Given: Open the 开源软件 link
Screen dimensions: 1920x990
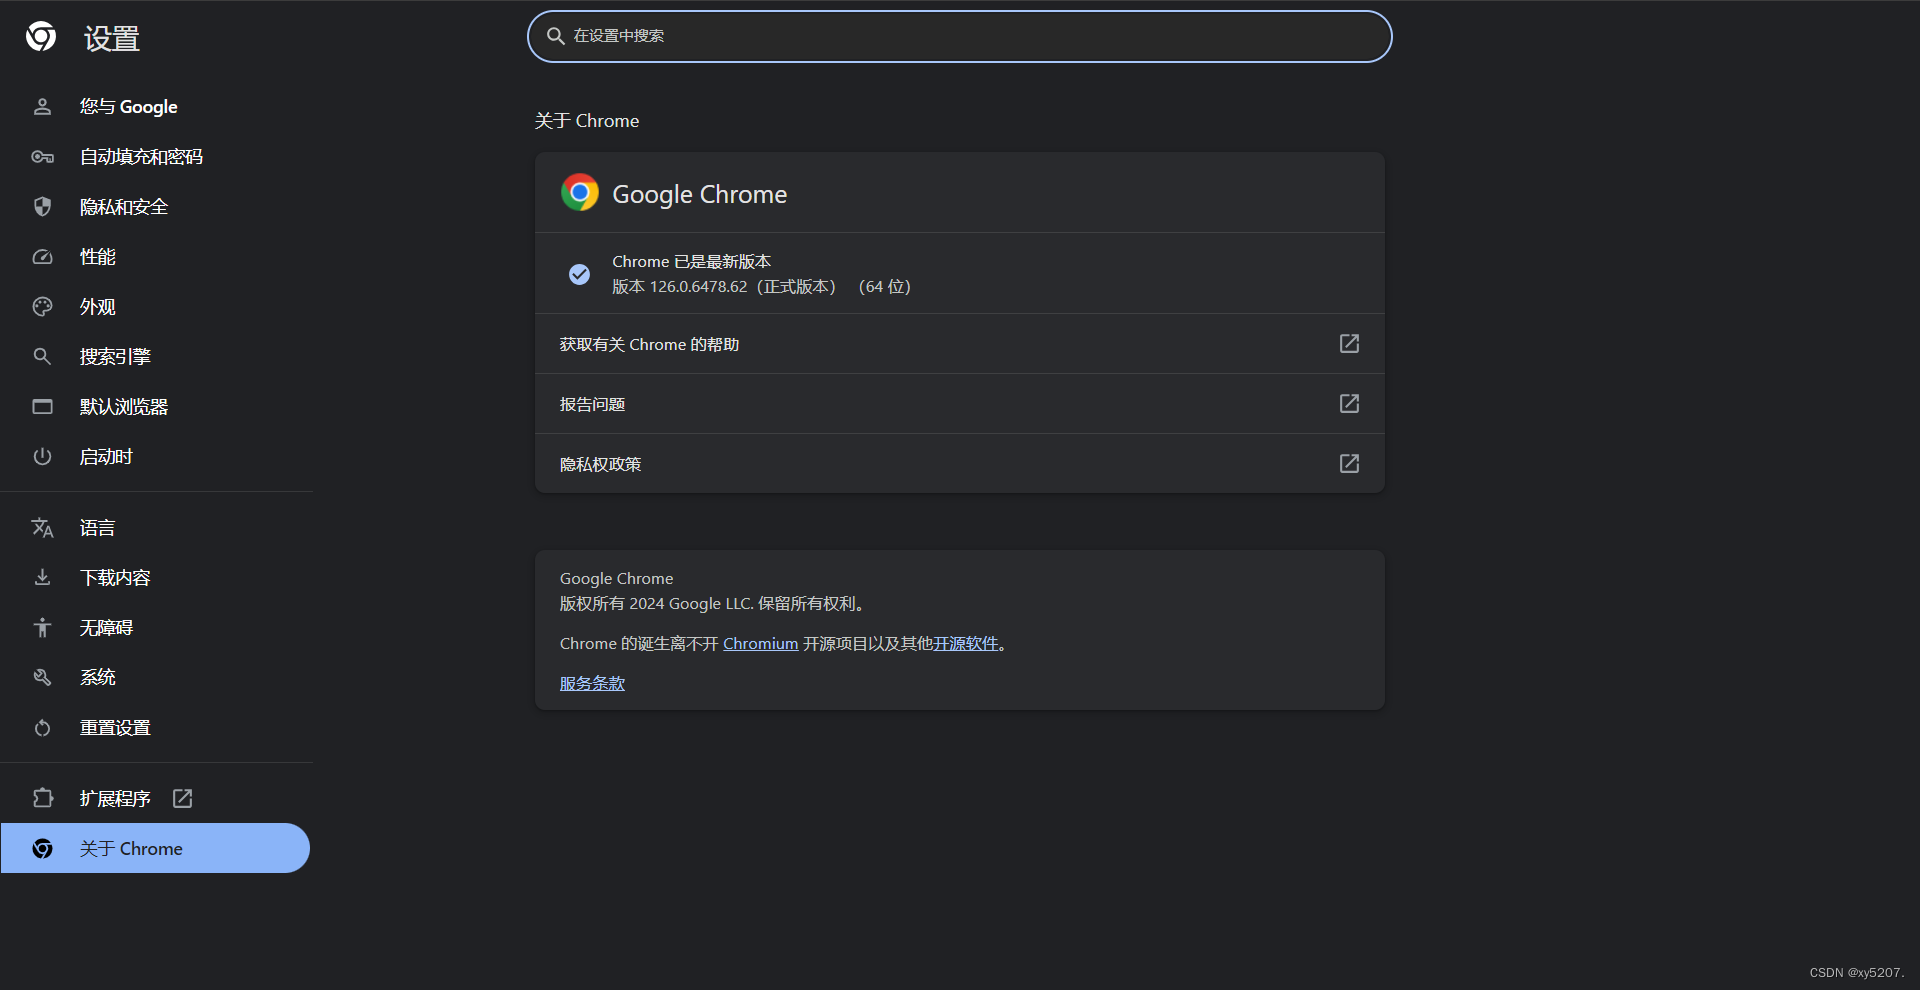Looking at the screenshot, I should pyautogui.click(x=966, y=643).
